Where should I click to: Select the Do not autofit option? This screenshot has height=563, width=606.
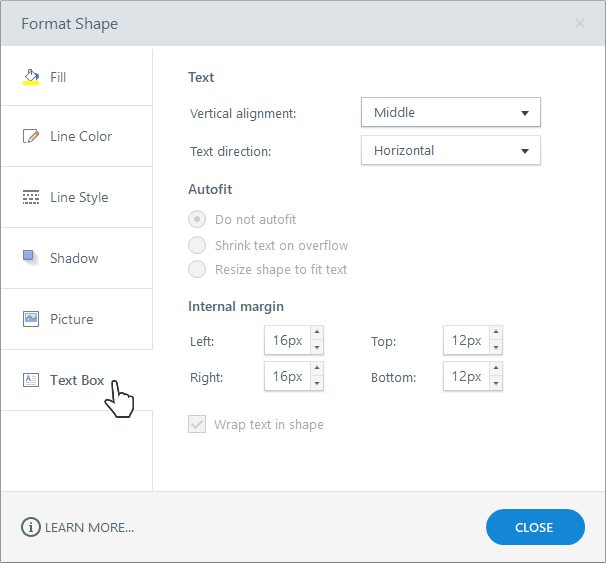click(198, 219)
